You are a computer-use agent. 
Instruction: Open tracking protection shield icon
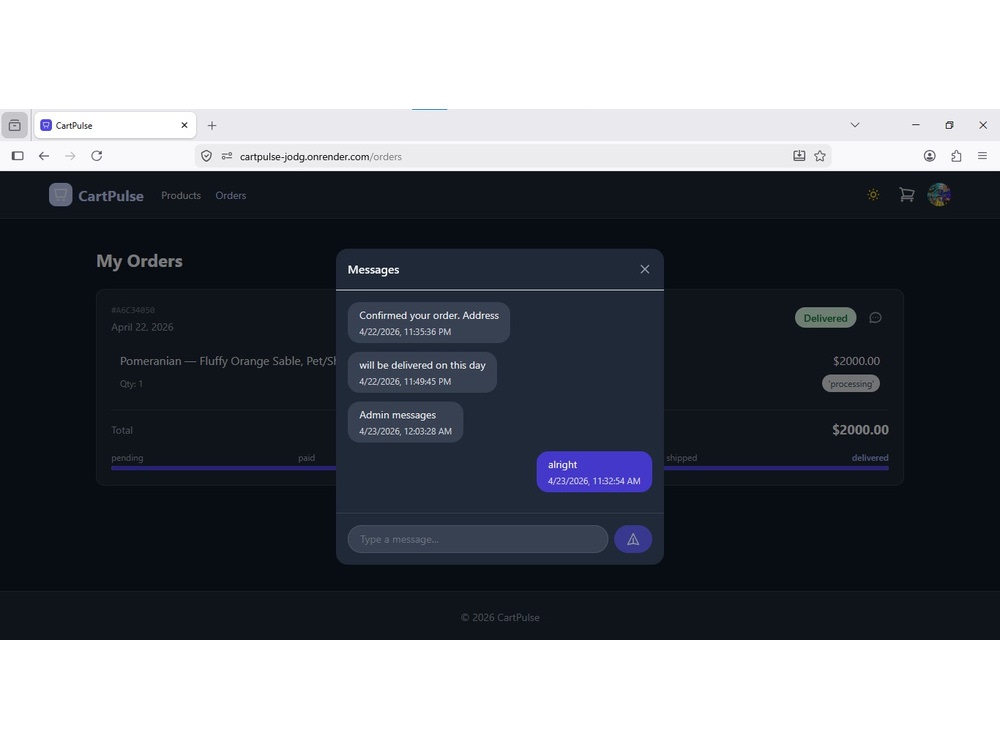[206, 156]
